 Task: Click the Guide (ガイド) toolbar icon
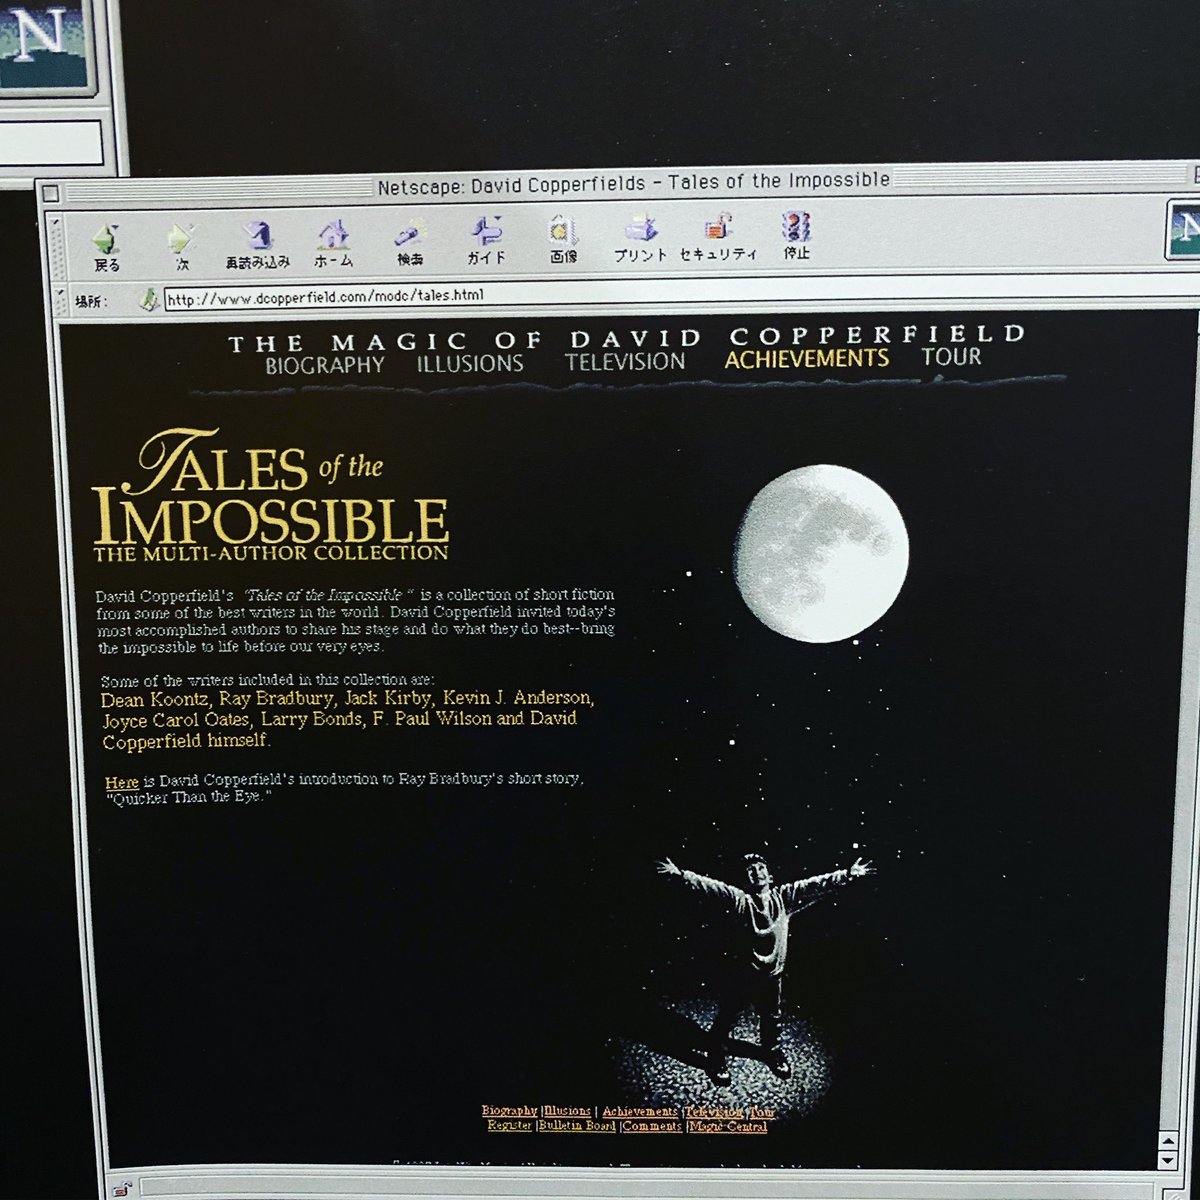(485, 233)
